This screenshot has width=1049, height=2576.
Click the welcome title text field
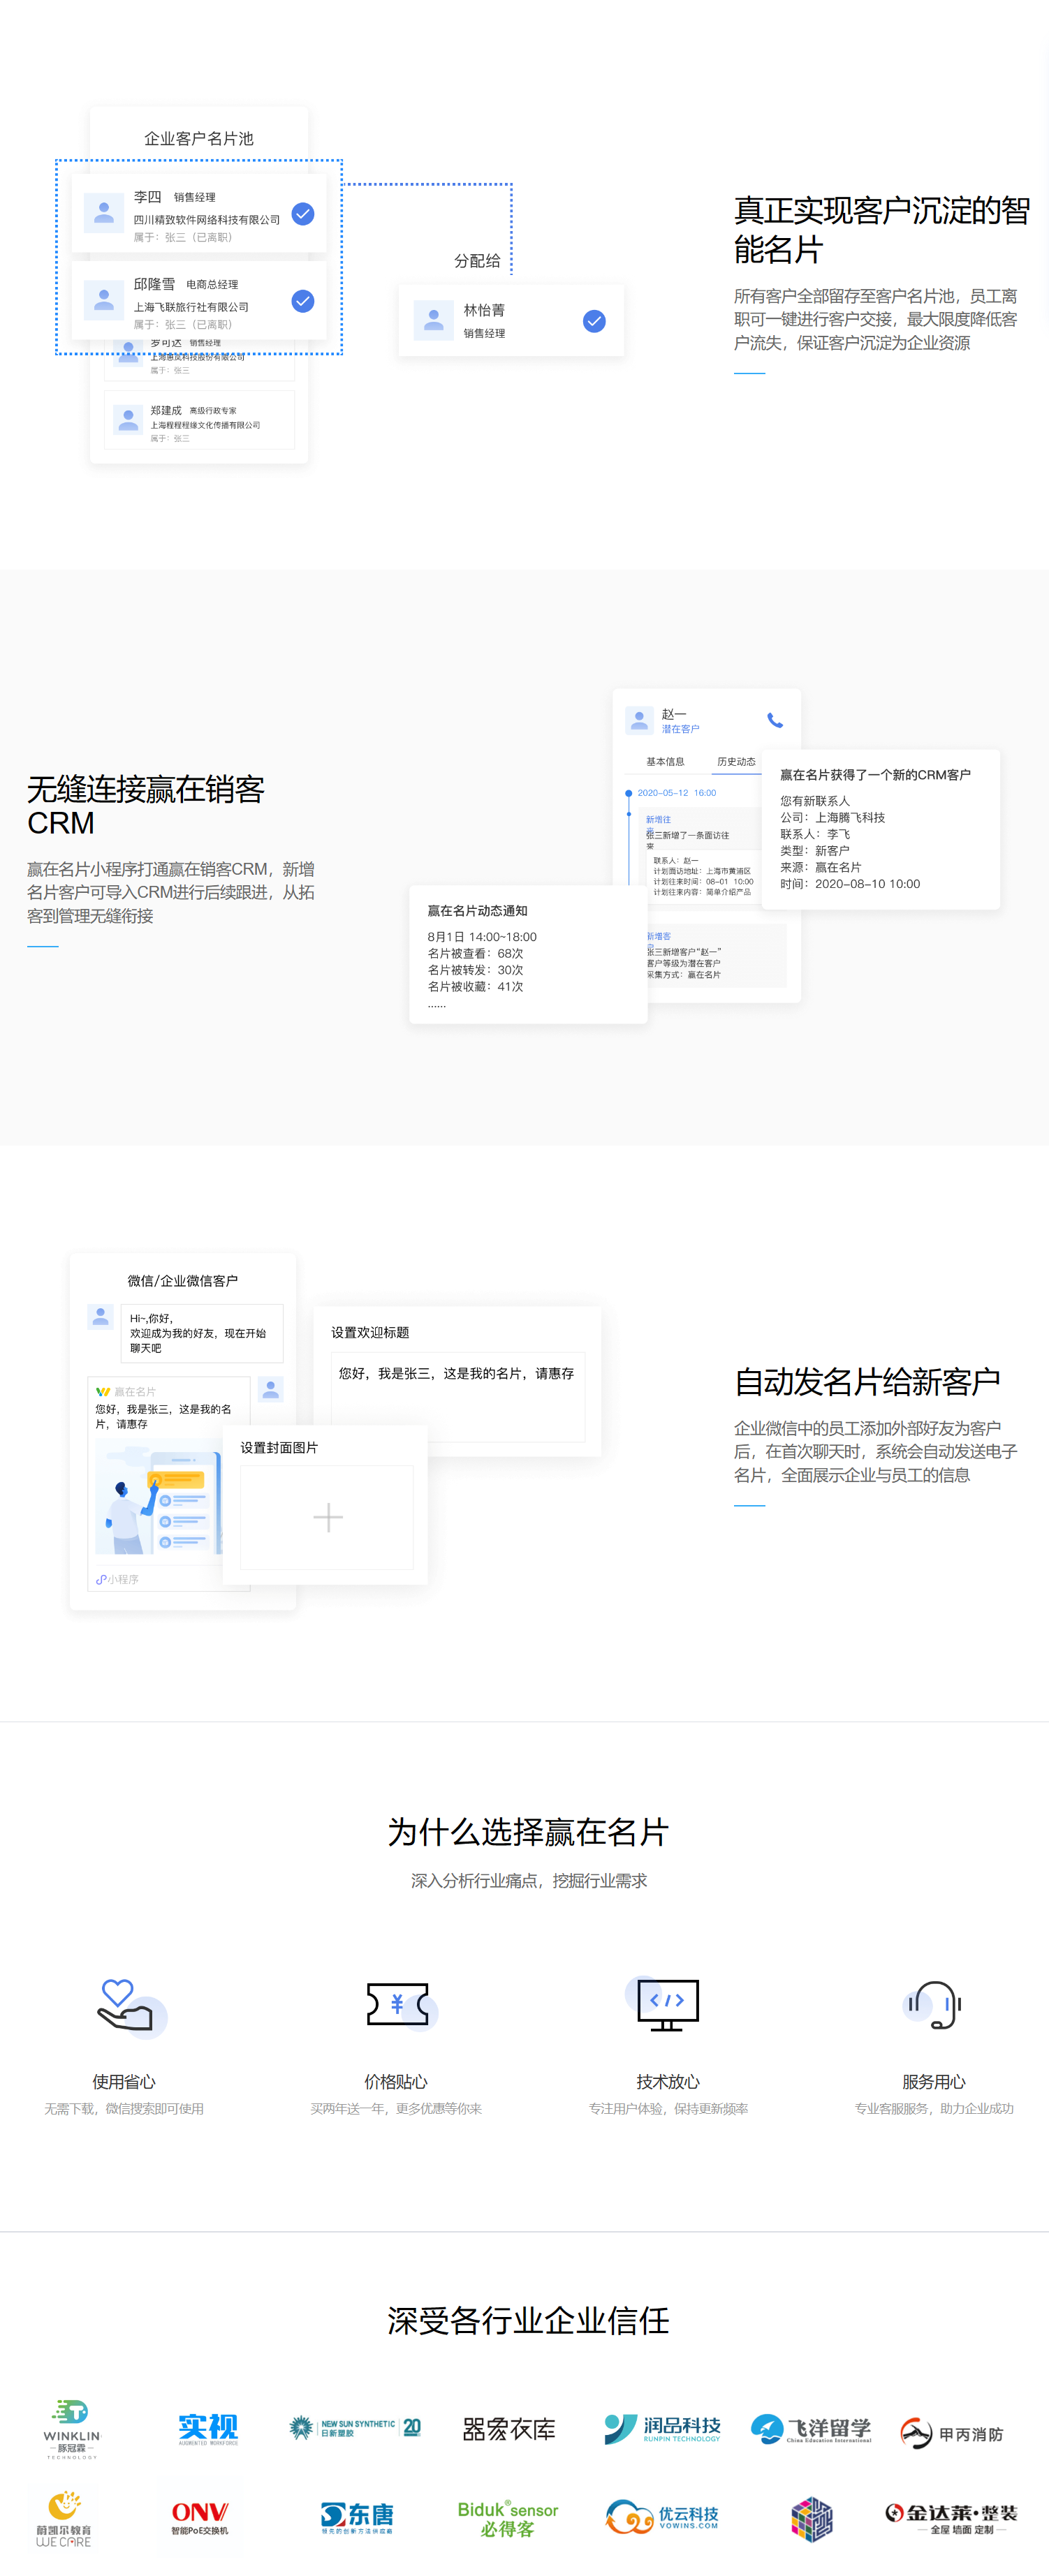point(457,1396)
